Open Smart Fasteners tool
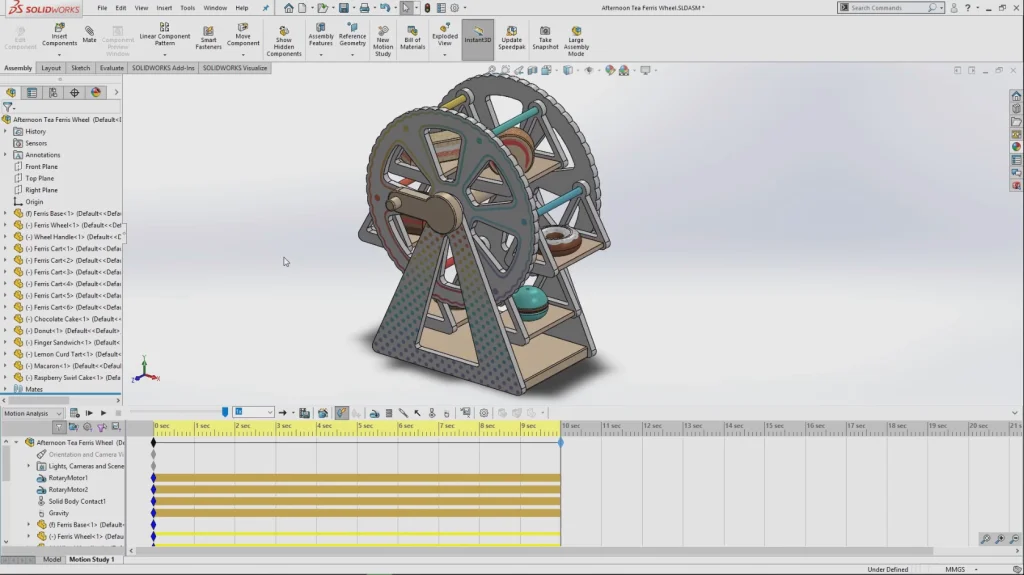The image size is (1024, 575). [208, 35]
